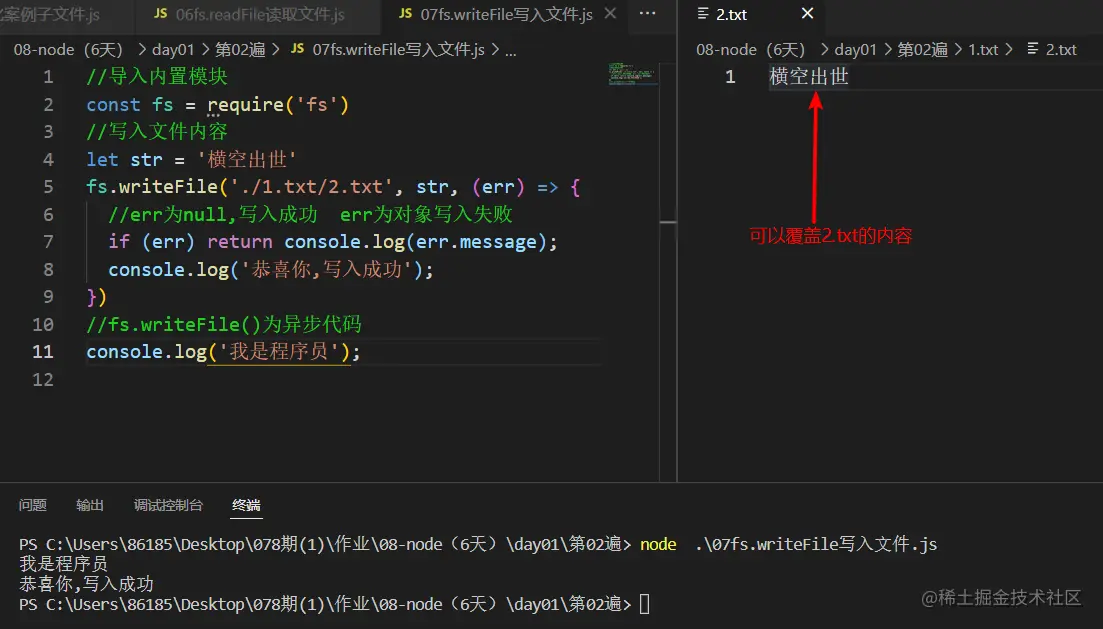Click line number 12 in the gutter
Screen dimensions: 1103x629
[42, 379]
